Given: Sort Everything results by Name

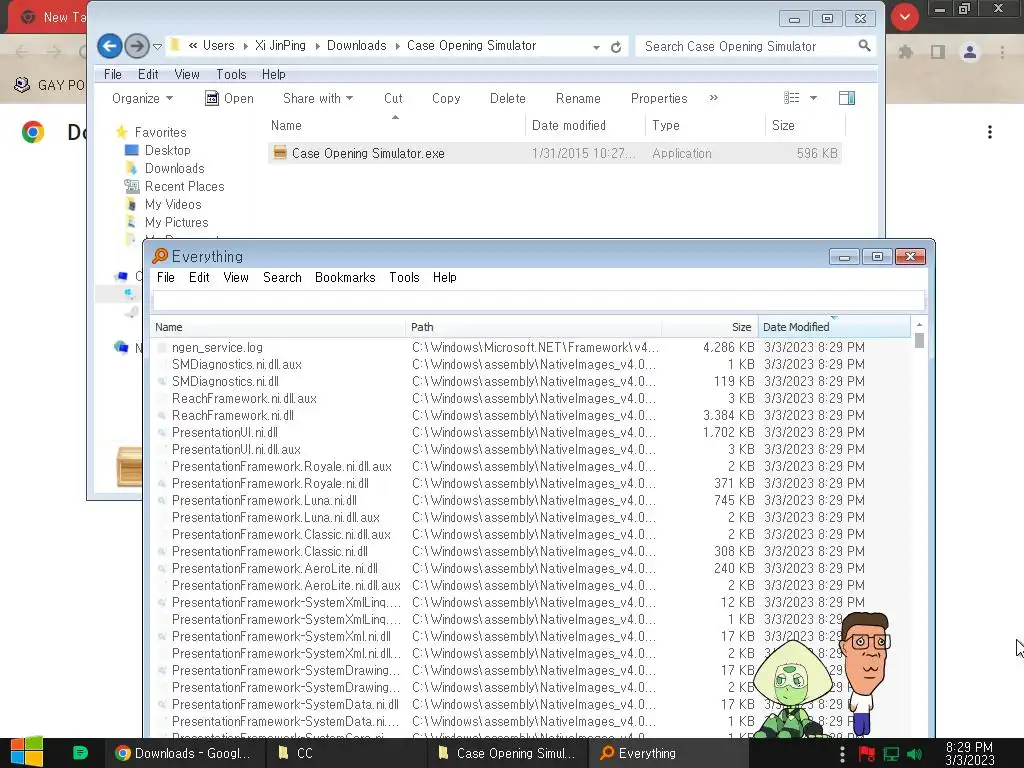Looking at the screenshot, I should pos(278,327).
